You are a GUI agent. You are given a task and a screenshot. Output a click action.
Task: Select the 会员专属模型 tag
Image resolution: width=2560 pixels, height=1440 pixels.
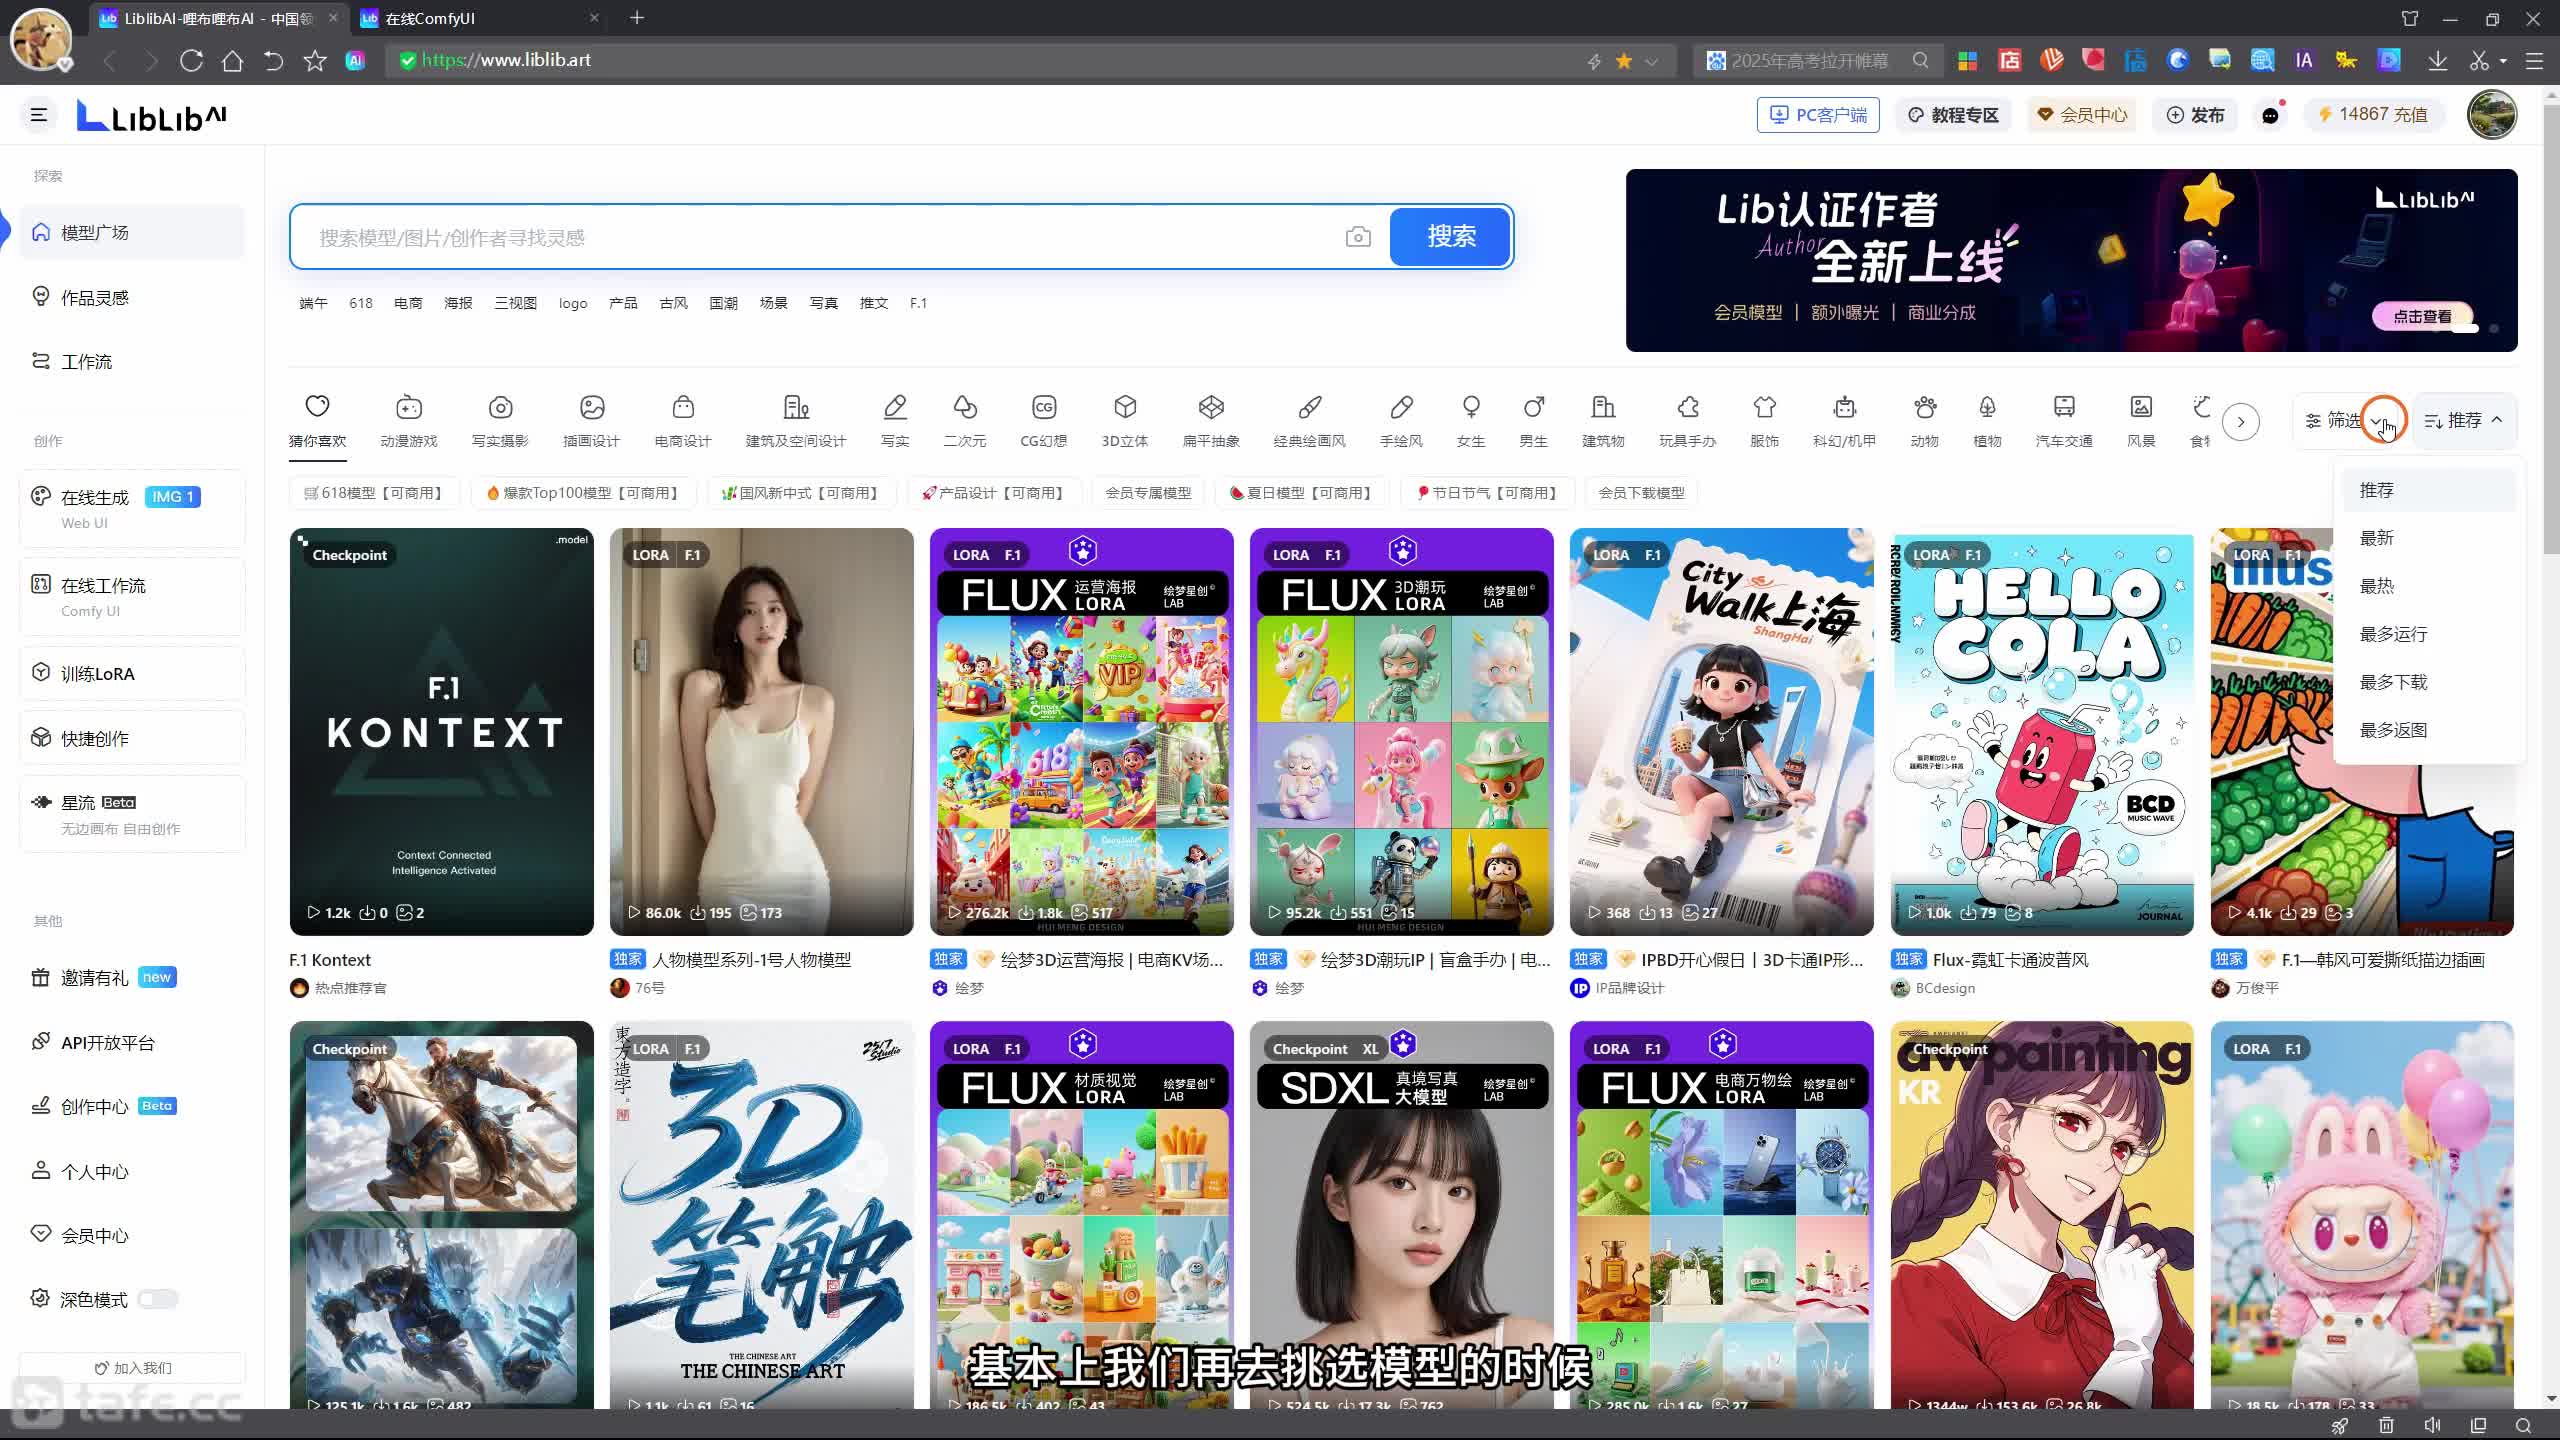pos(1148,493)
